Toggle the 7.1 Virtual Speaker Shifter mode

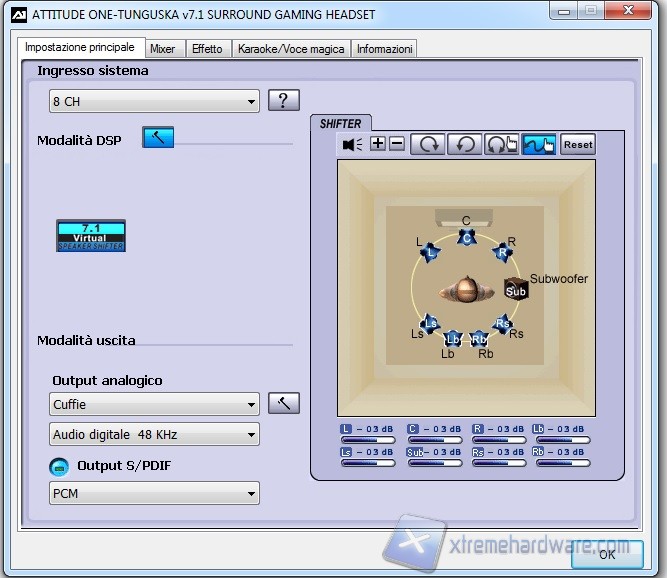pyautogui.click(x=91, y=236)
